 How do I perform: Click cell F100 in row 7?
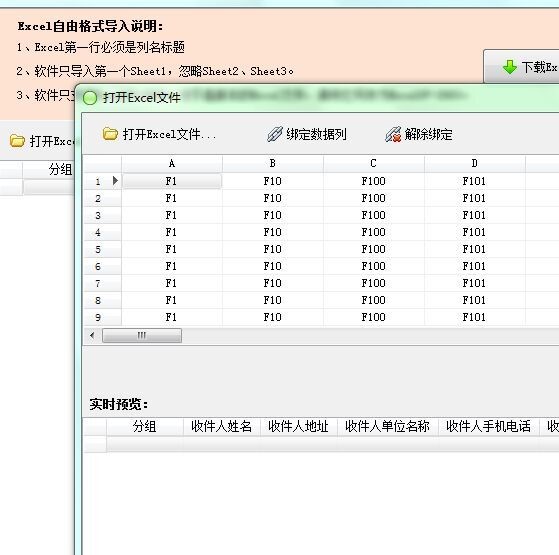[374, 283]
